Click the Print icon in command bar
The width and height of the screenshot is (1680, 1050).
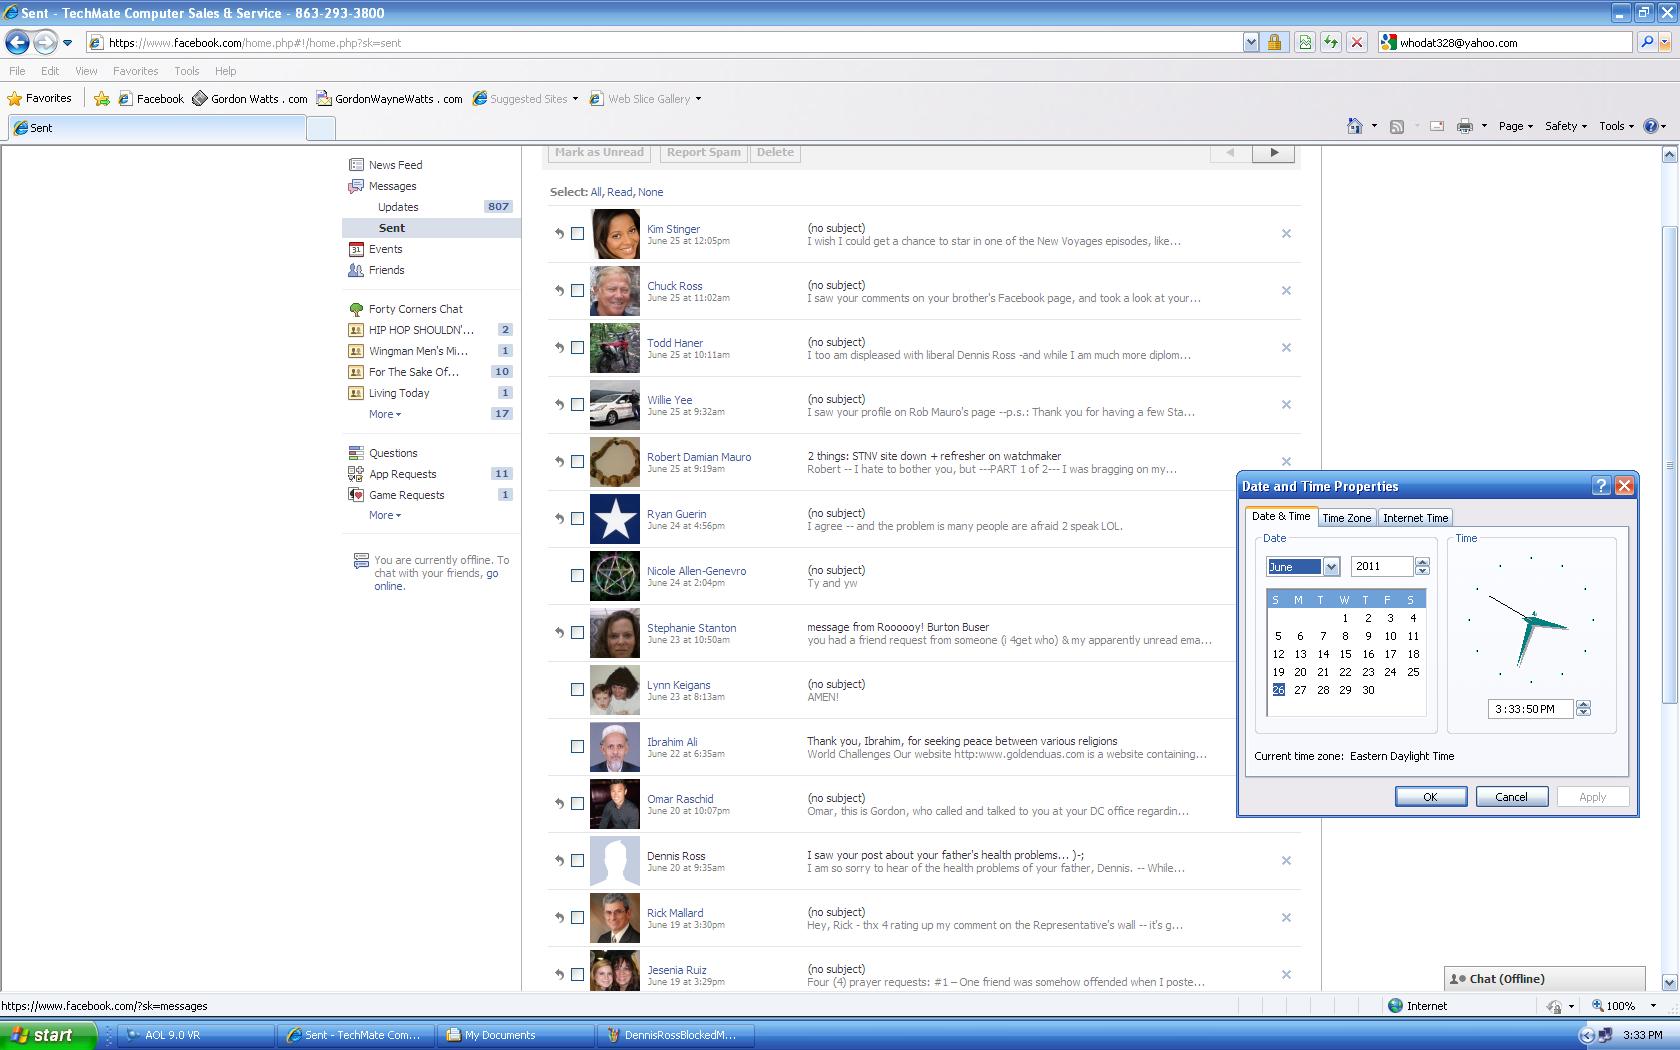click(x=1465, y=126)
